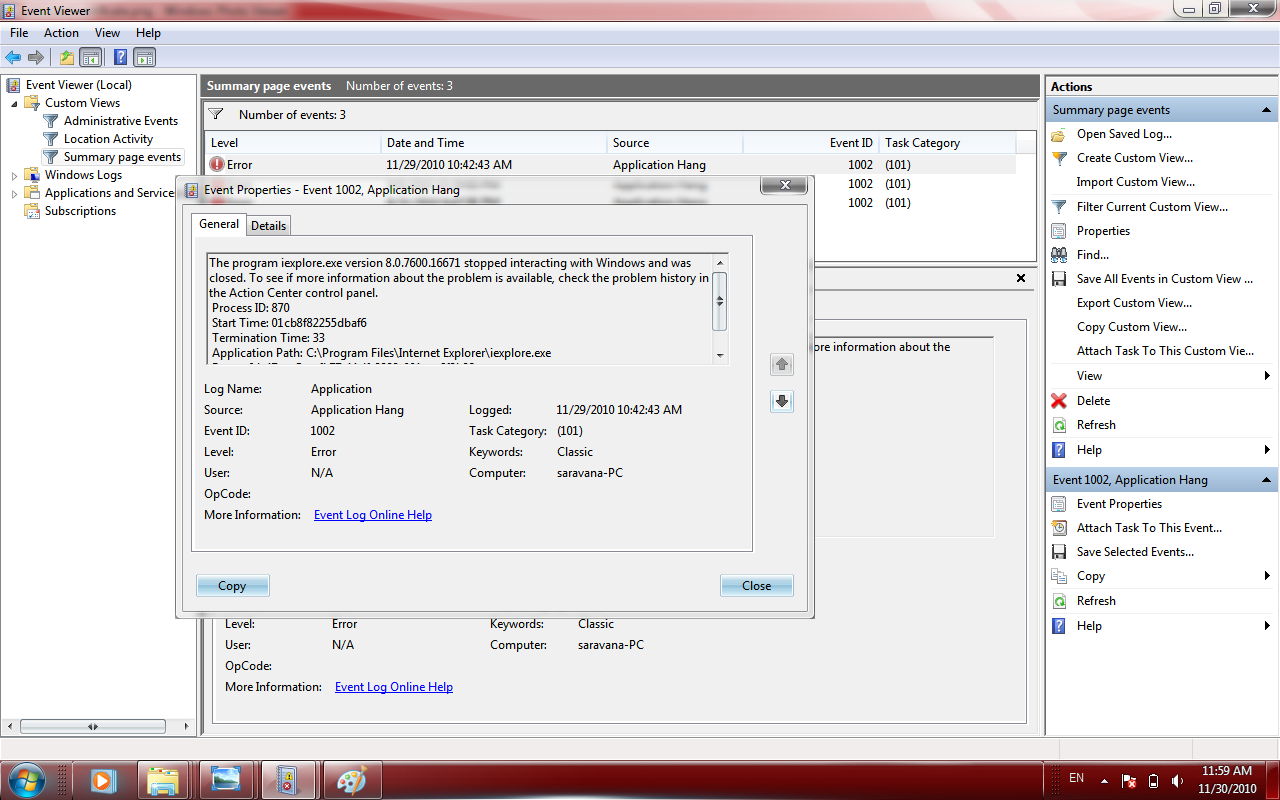The image size is (1280, 800).
Task: Click Create Custom View action
Action: click(1134, 158)
